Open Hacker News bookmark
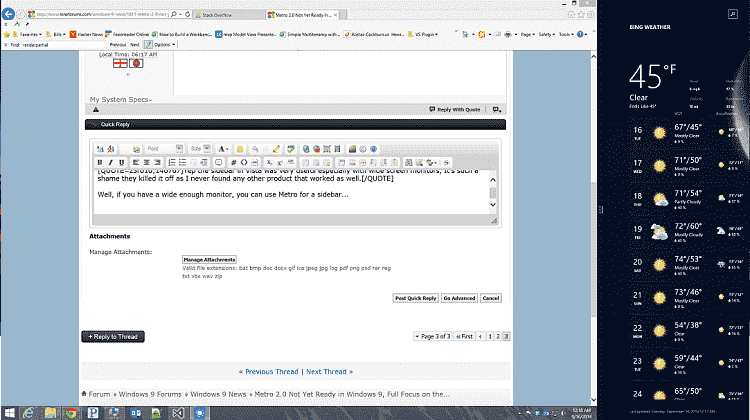750x420 pixels. tap(86, 34)
